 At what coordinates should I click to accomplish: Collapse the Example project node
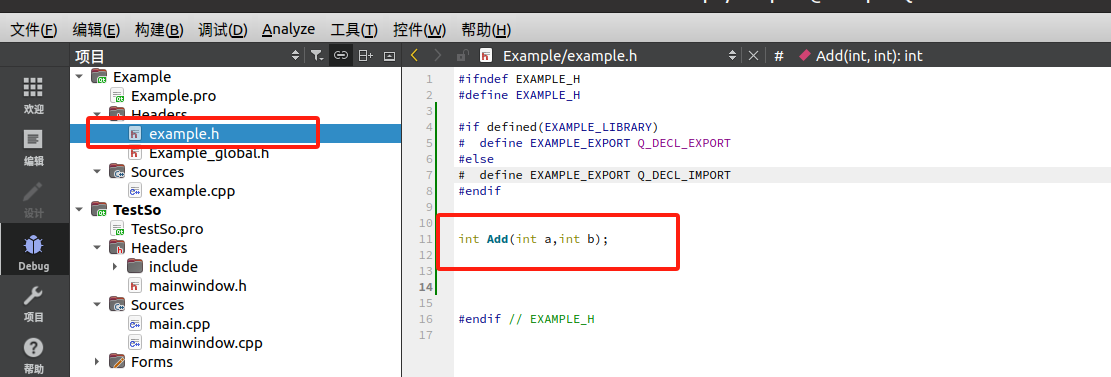click(79, 77)
